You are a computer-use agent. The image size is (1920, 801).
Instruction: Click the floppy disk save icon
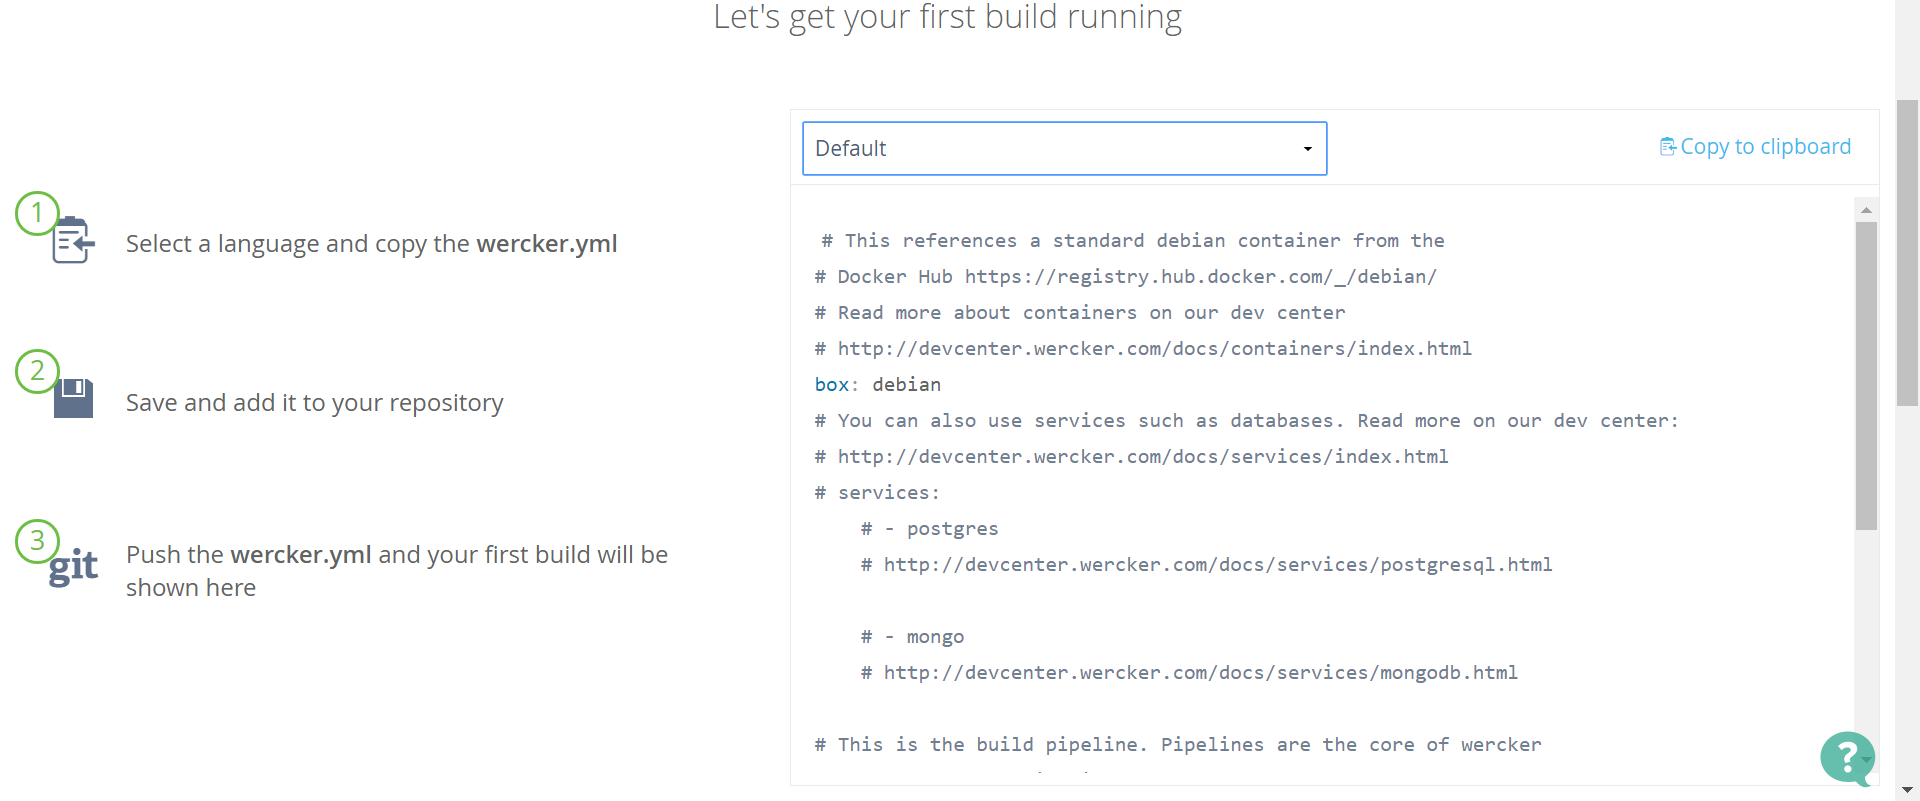[x=74, y=398]
